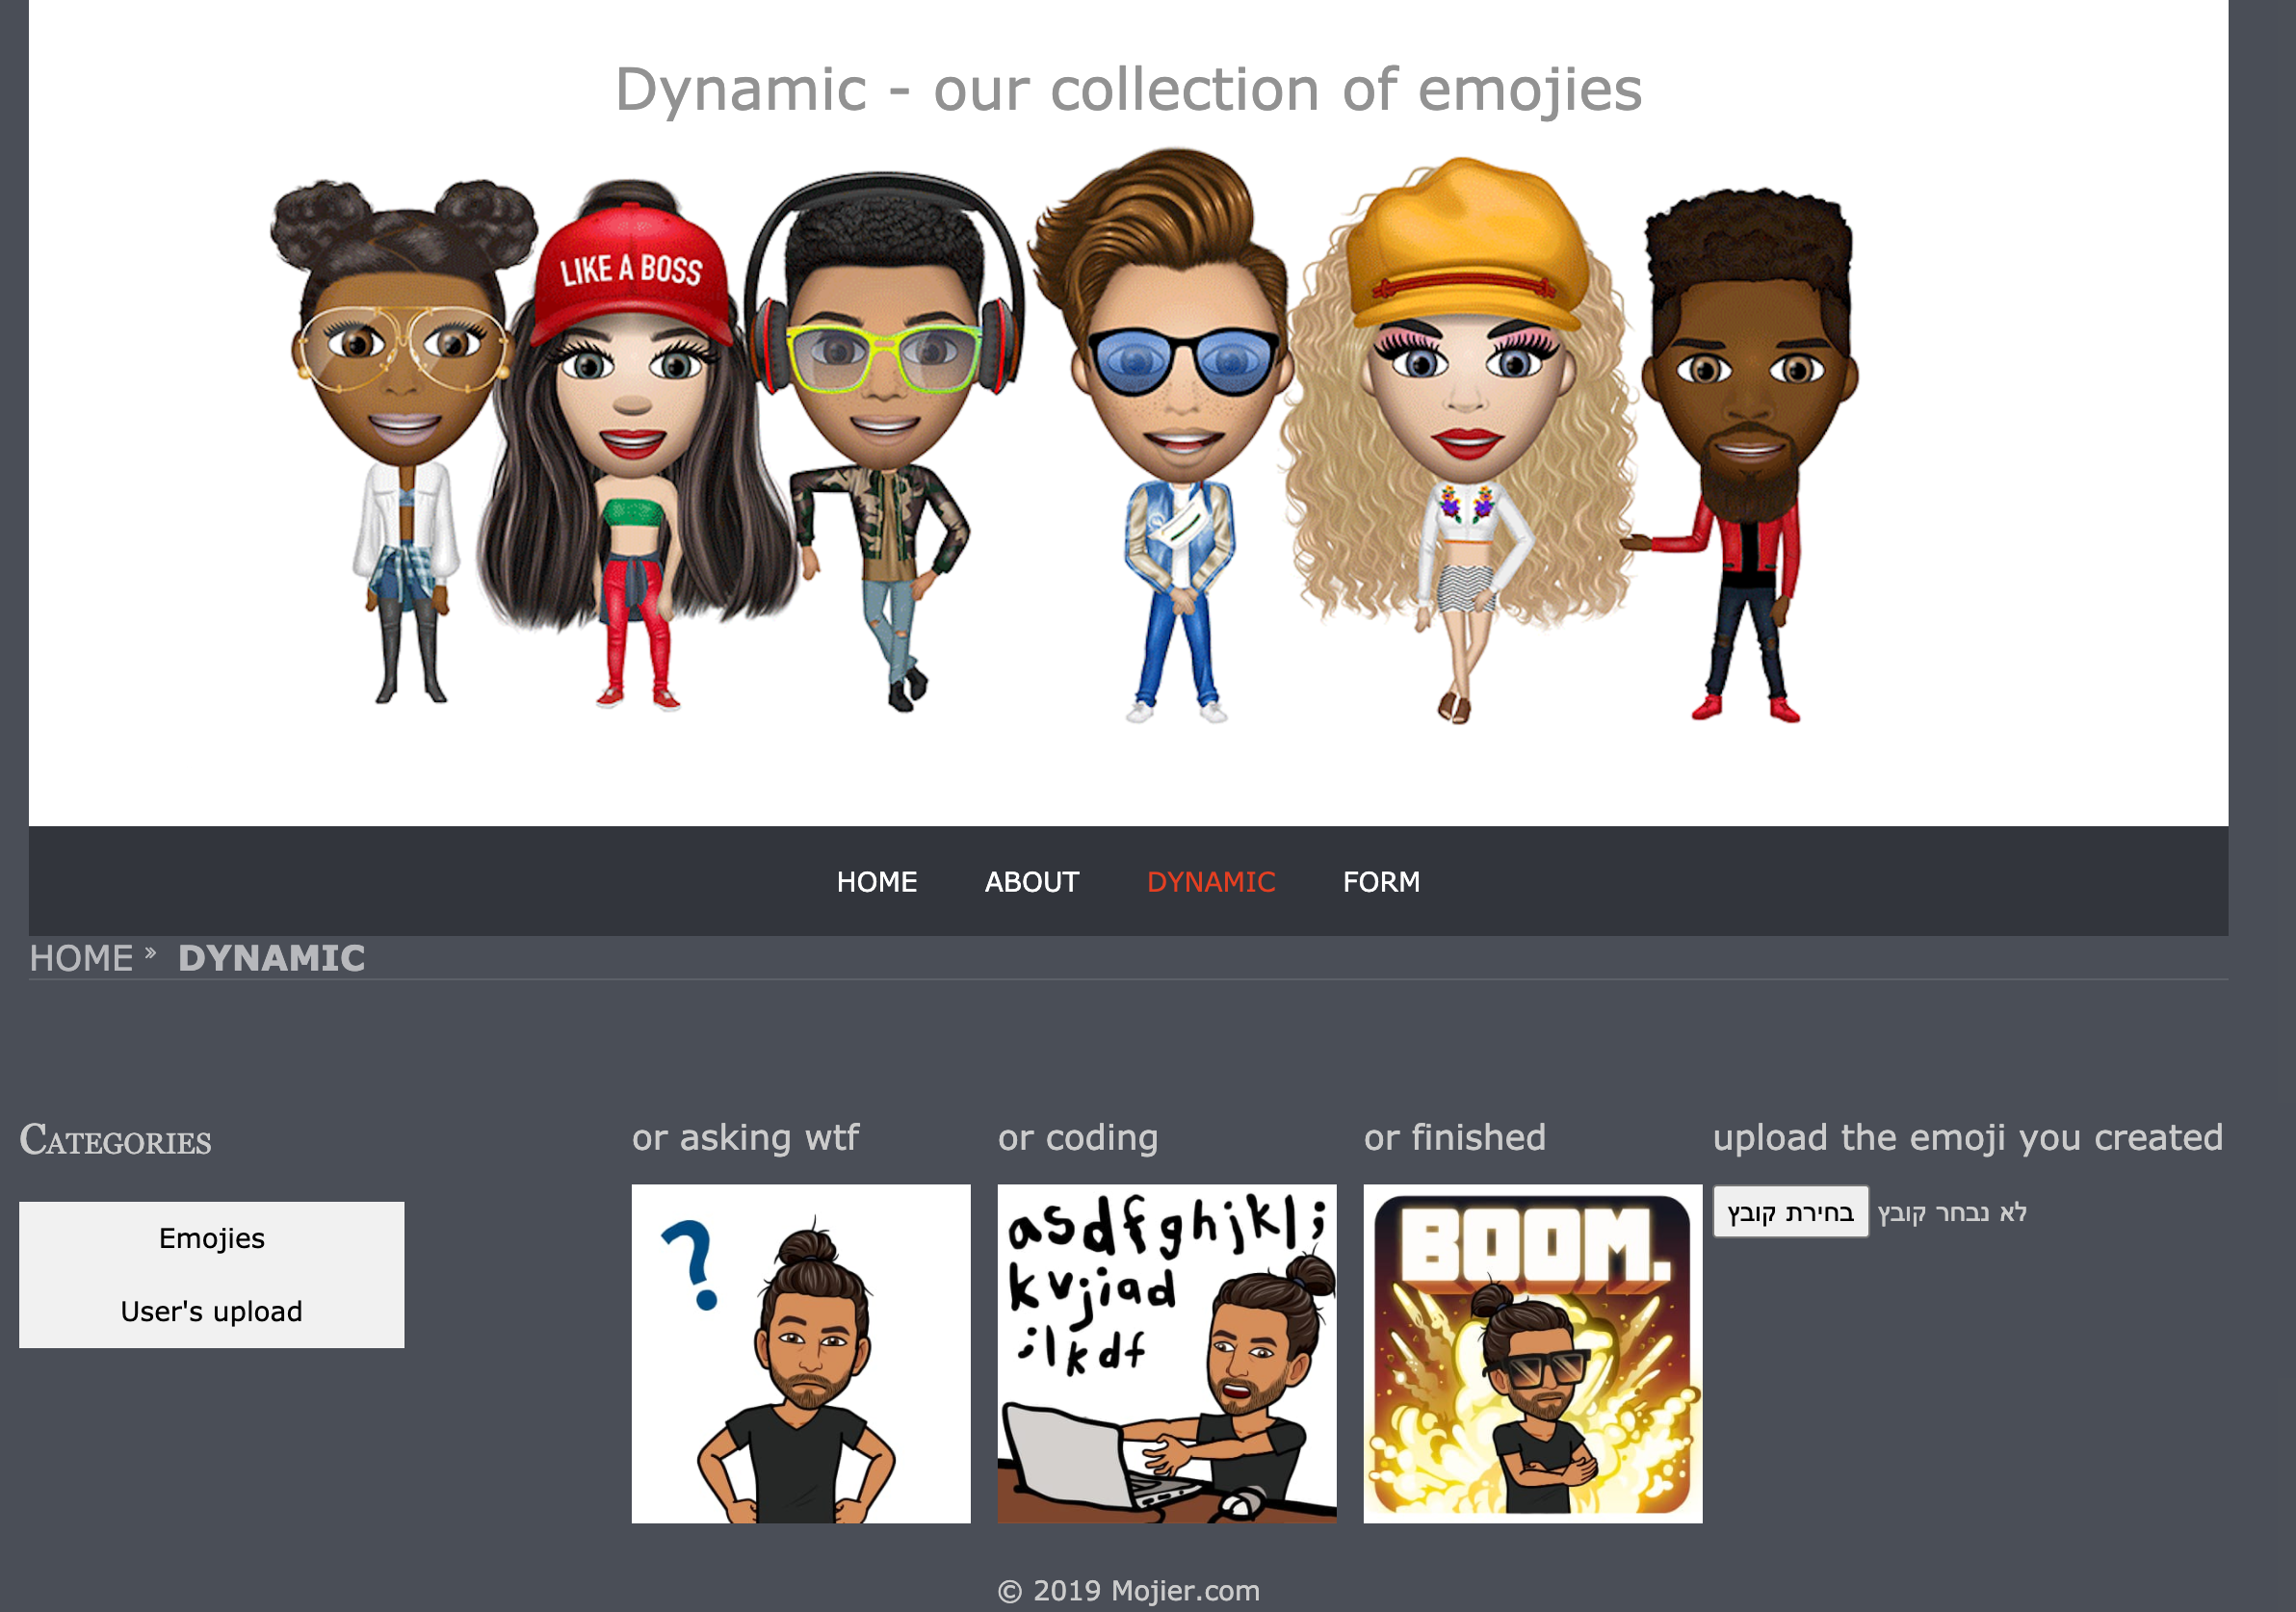Image resolution: width=2296 pixels, height=1612 pixels.
Task: Click the HOME breadcrumb link
Action: point(81,958)
